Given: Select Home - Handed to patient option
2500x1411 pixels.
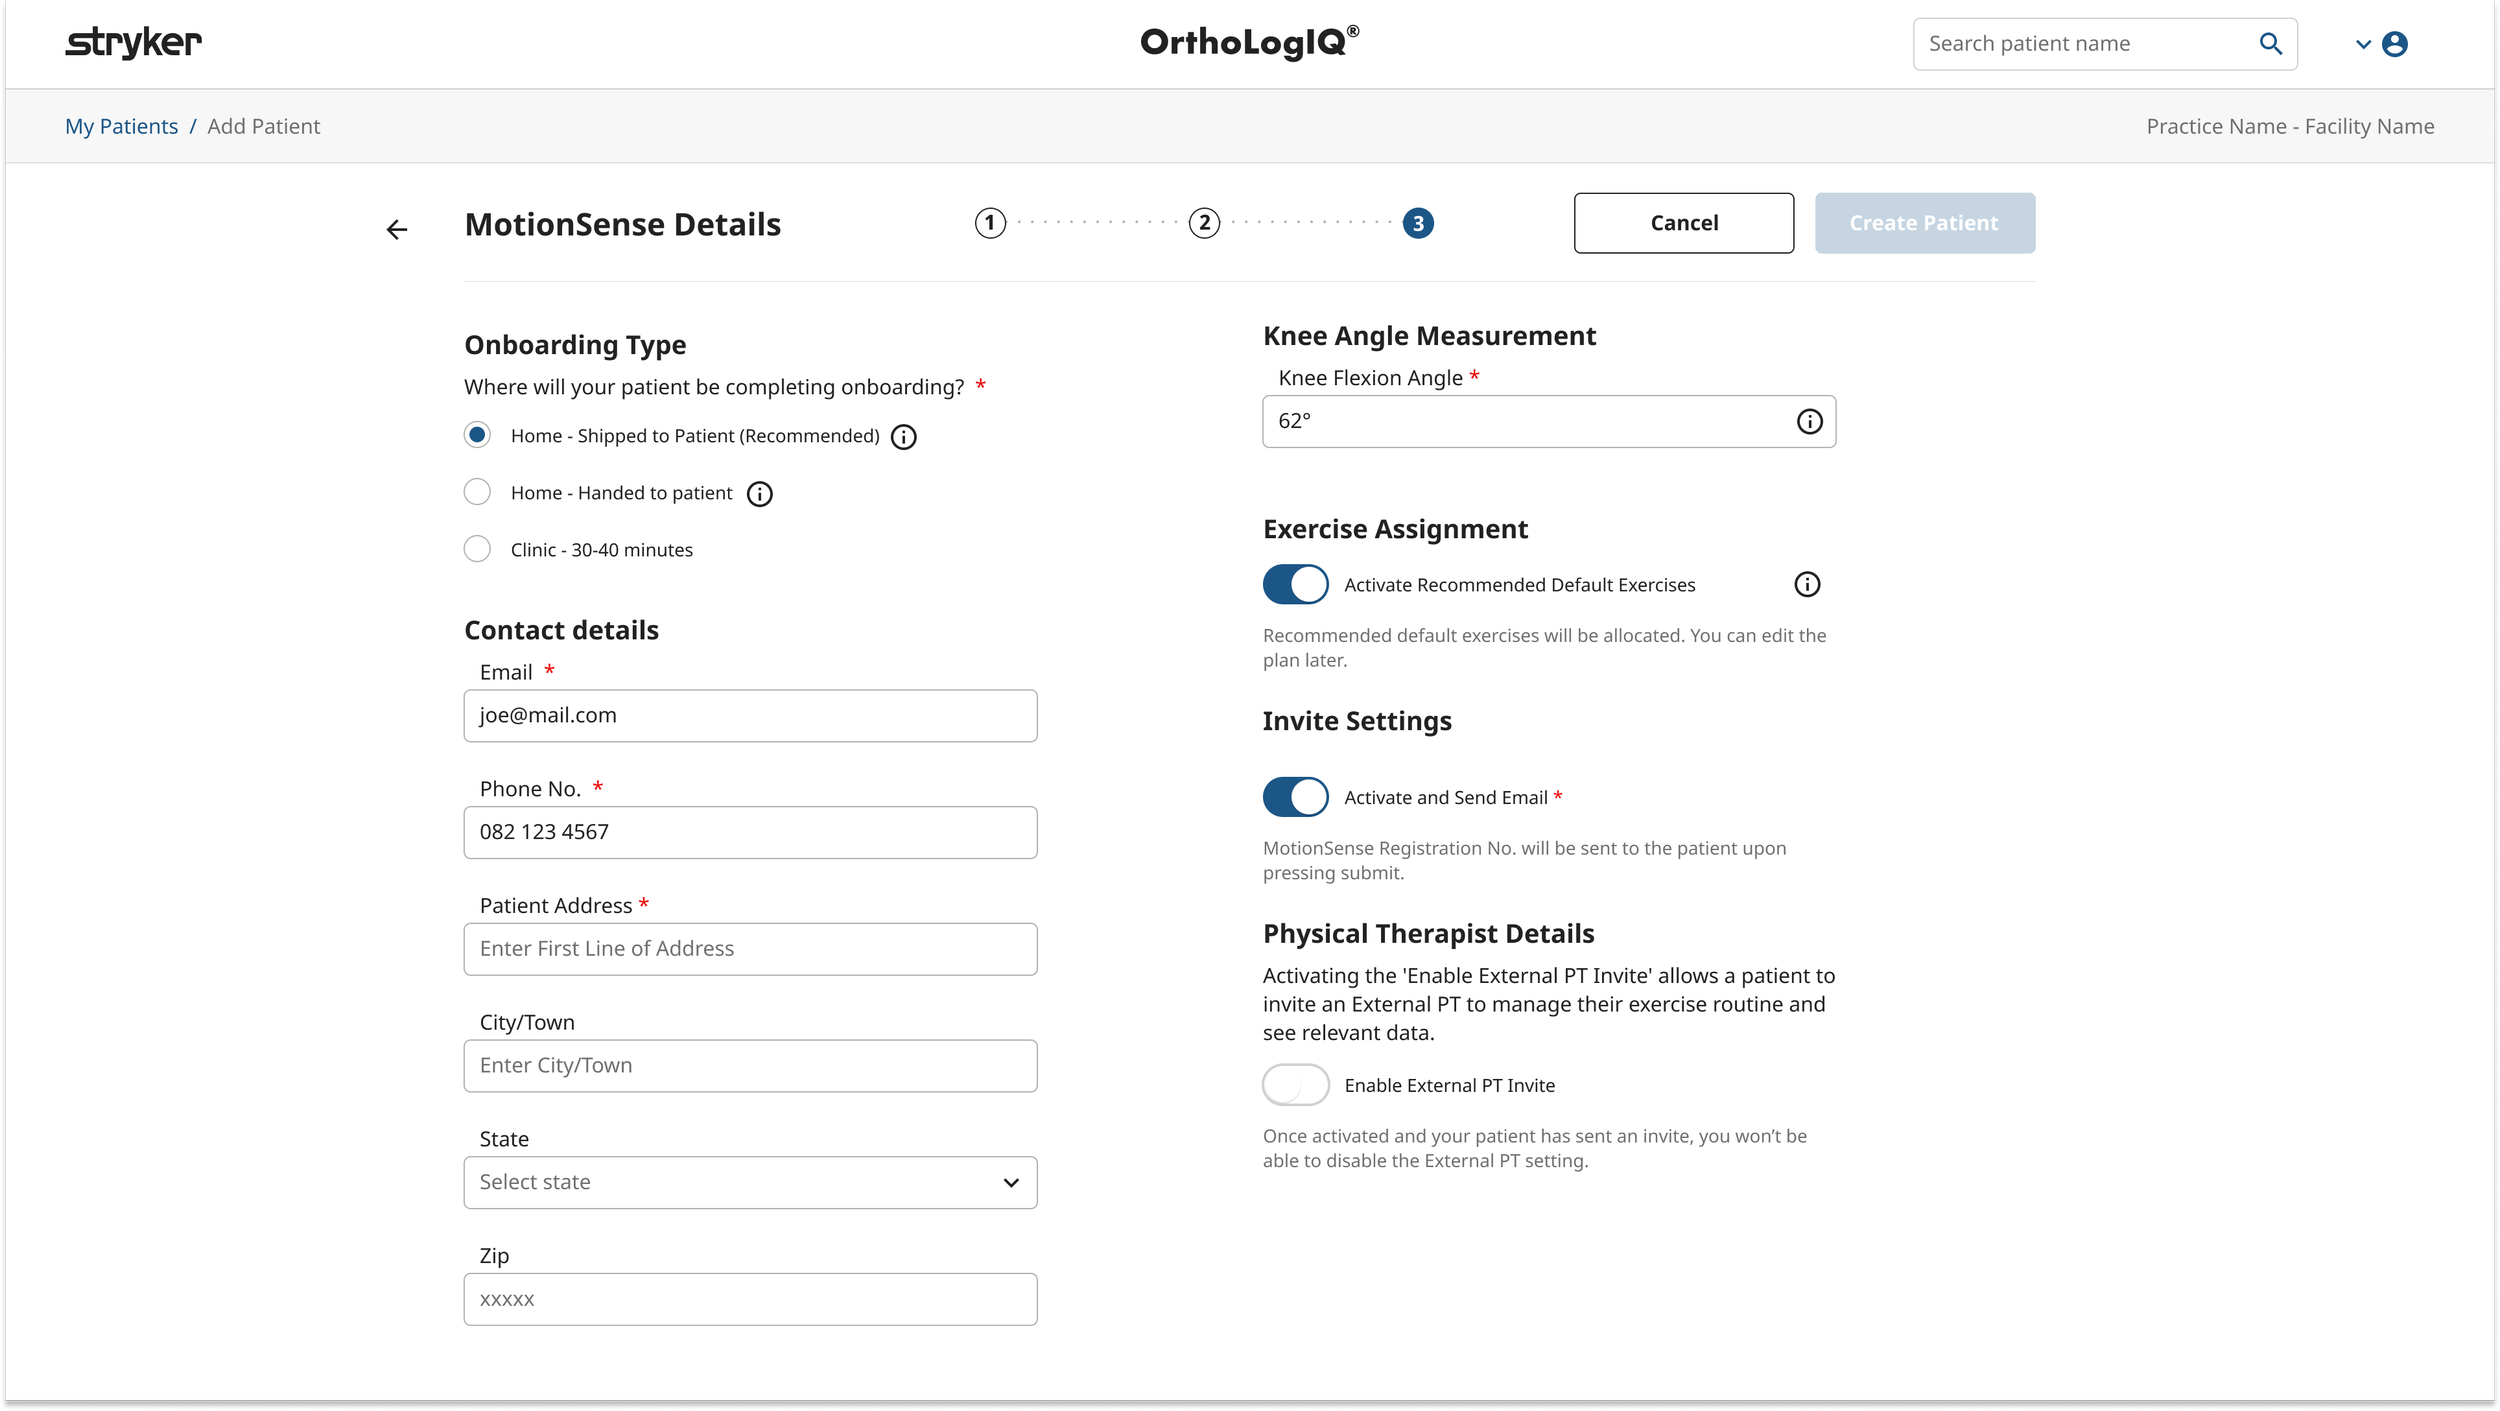Looking at the screenshot, I should click(x=477, y=493).
